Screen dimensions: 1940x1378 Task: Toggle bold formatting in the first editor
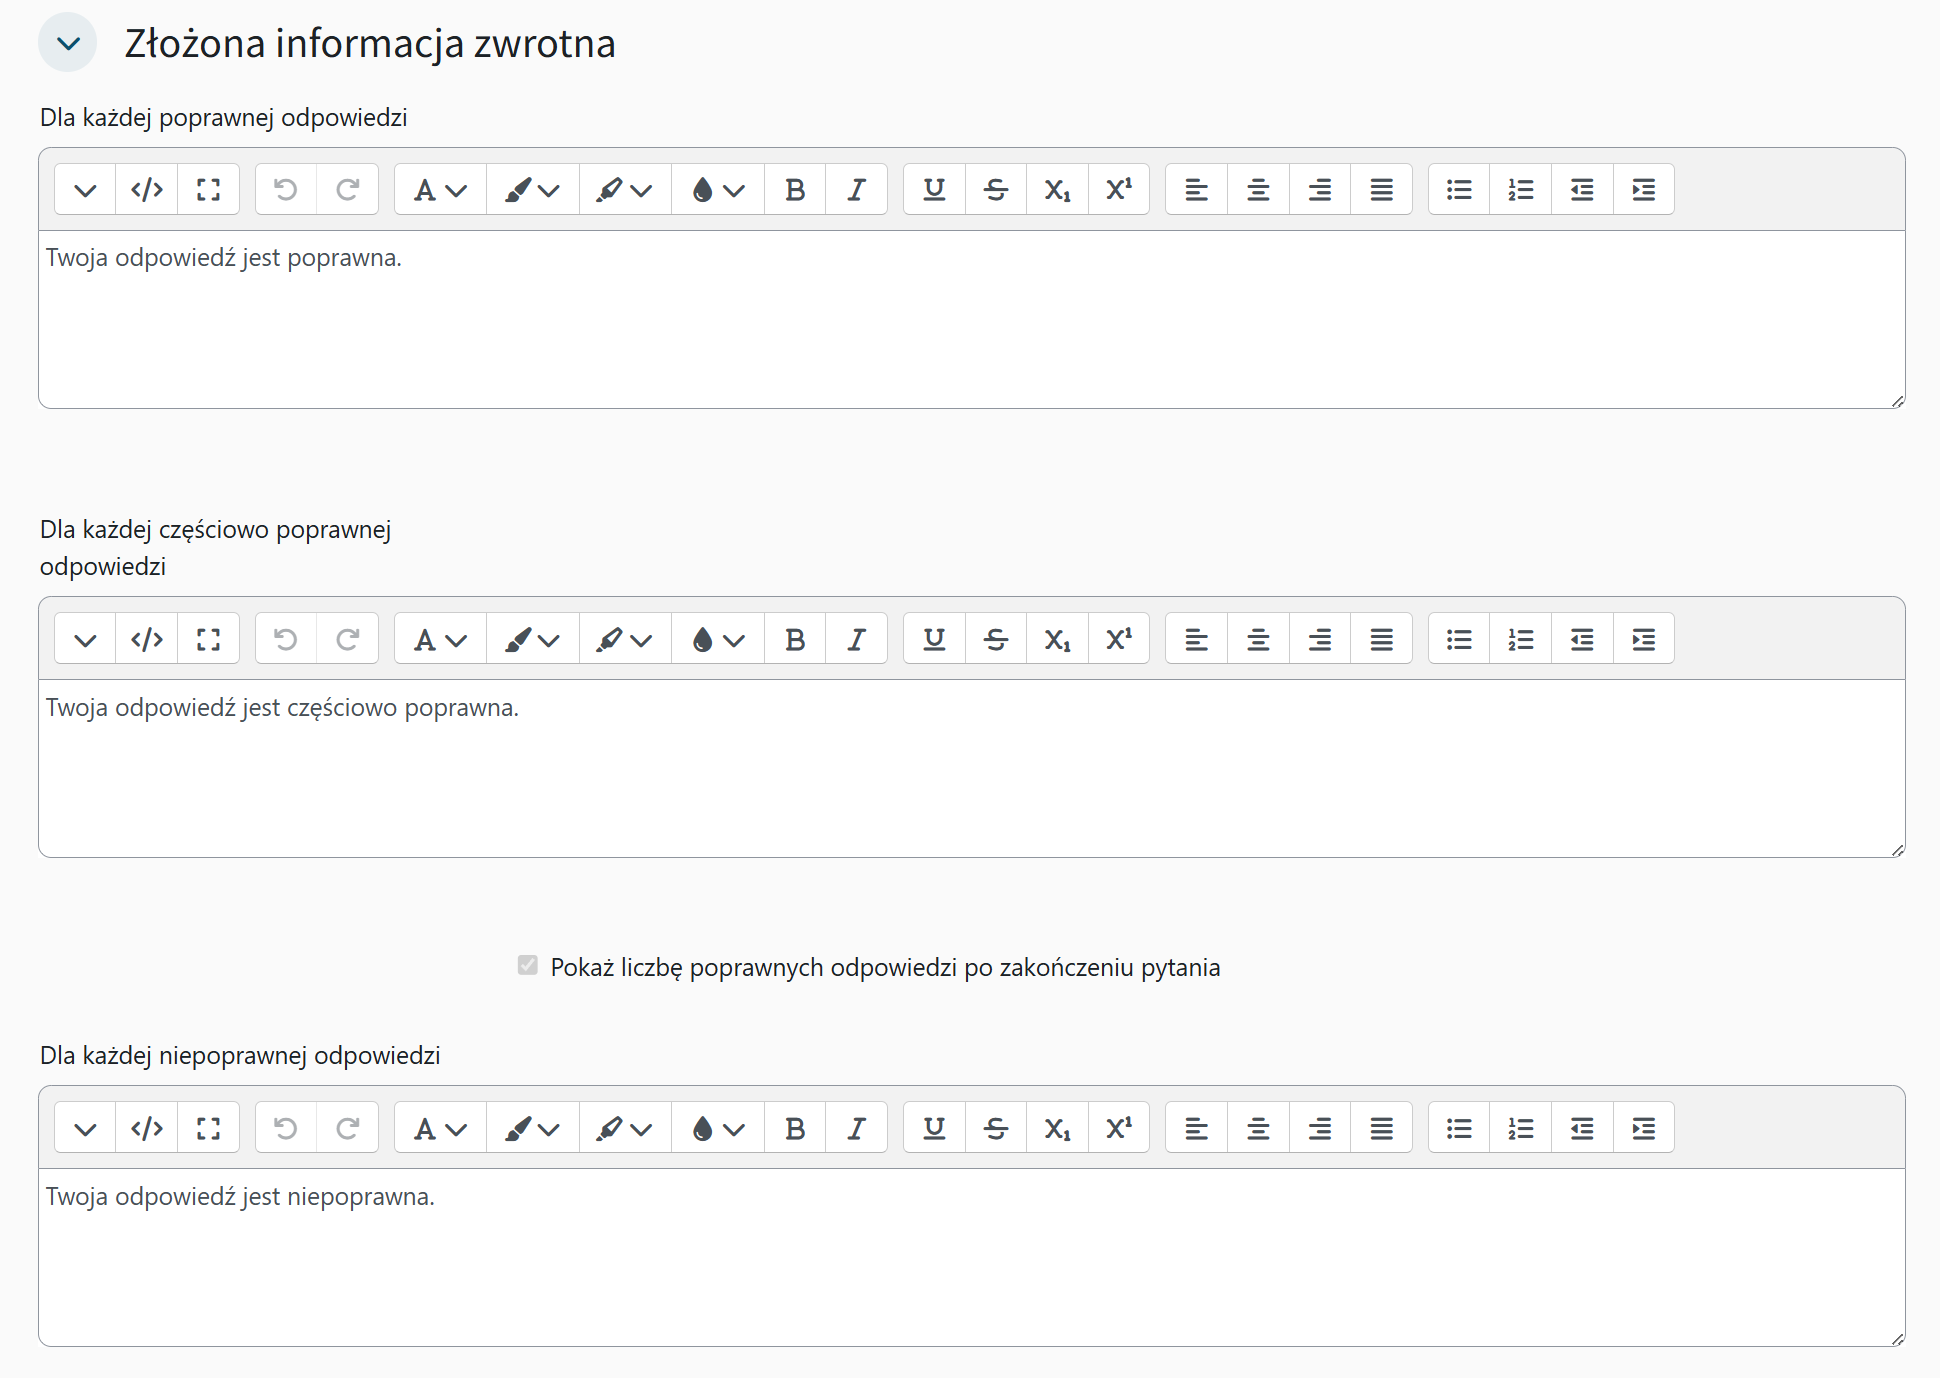point(794,188)
